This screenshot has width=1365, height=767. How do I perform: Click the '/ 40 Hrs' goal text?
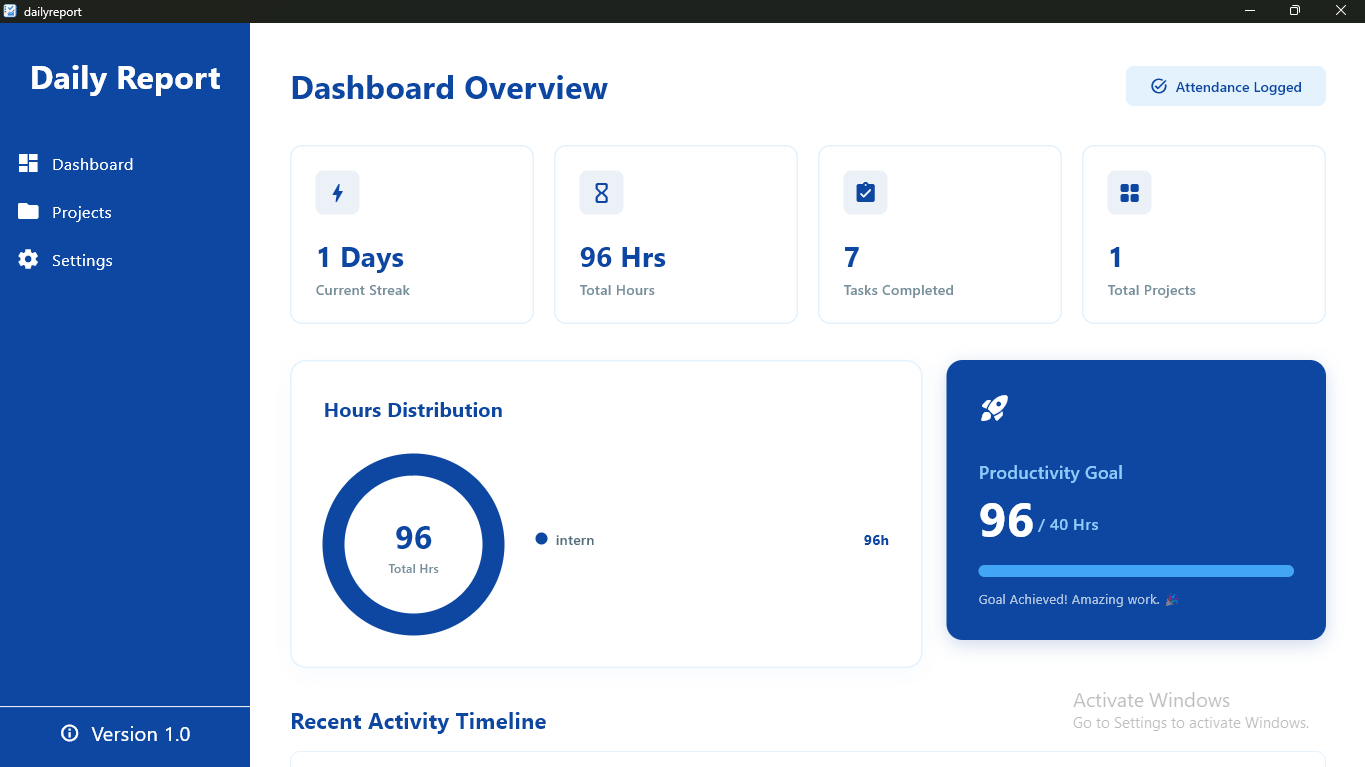point(1068,525)
